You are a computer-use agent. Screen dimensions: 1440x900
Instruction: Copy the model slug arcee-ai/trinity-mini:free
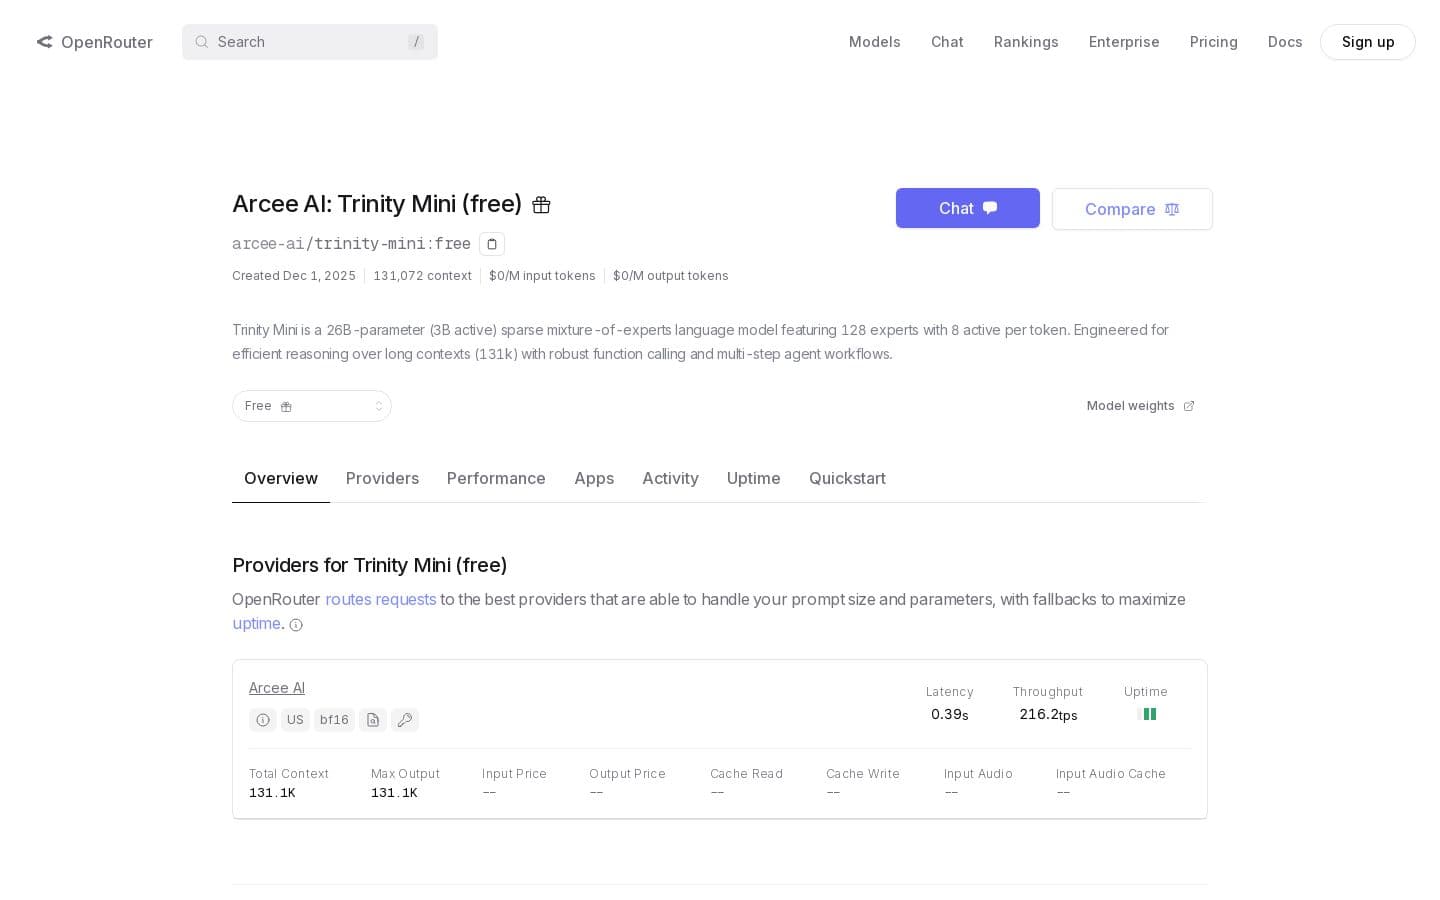click(492, 244)
